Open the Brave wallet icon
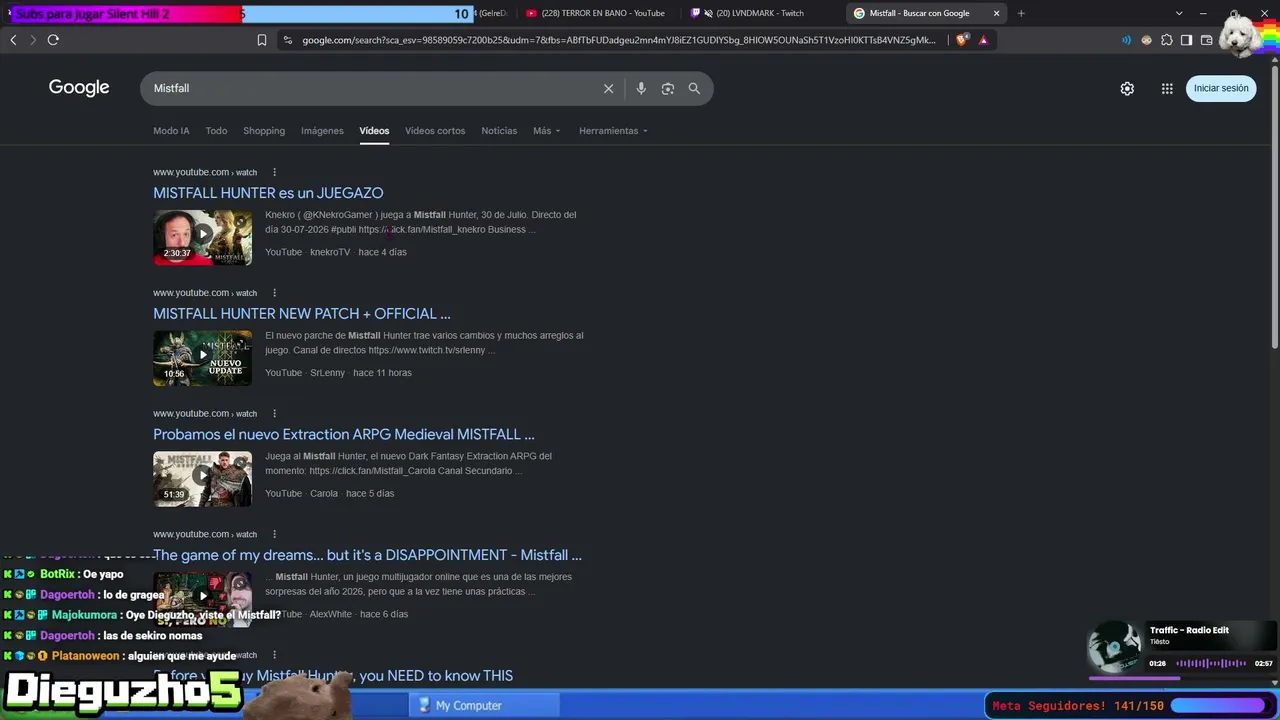 (x=1206, y=40)
